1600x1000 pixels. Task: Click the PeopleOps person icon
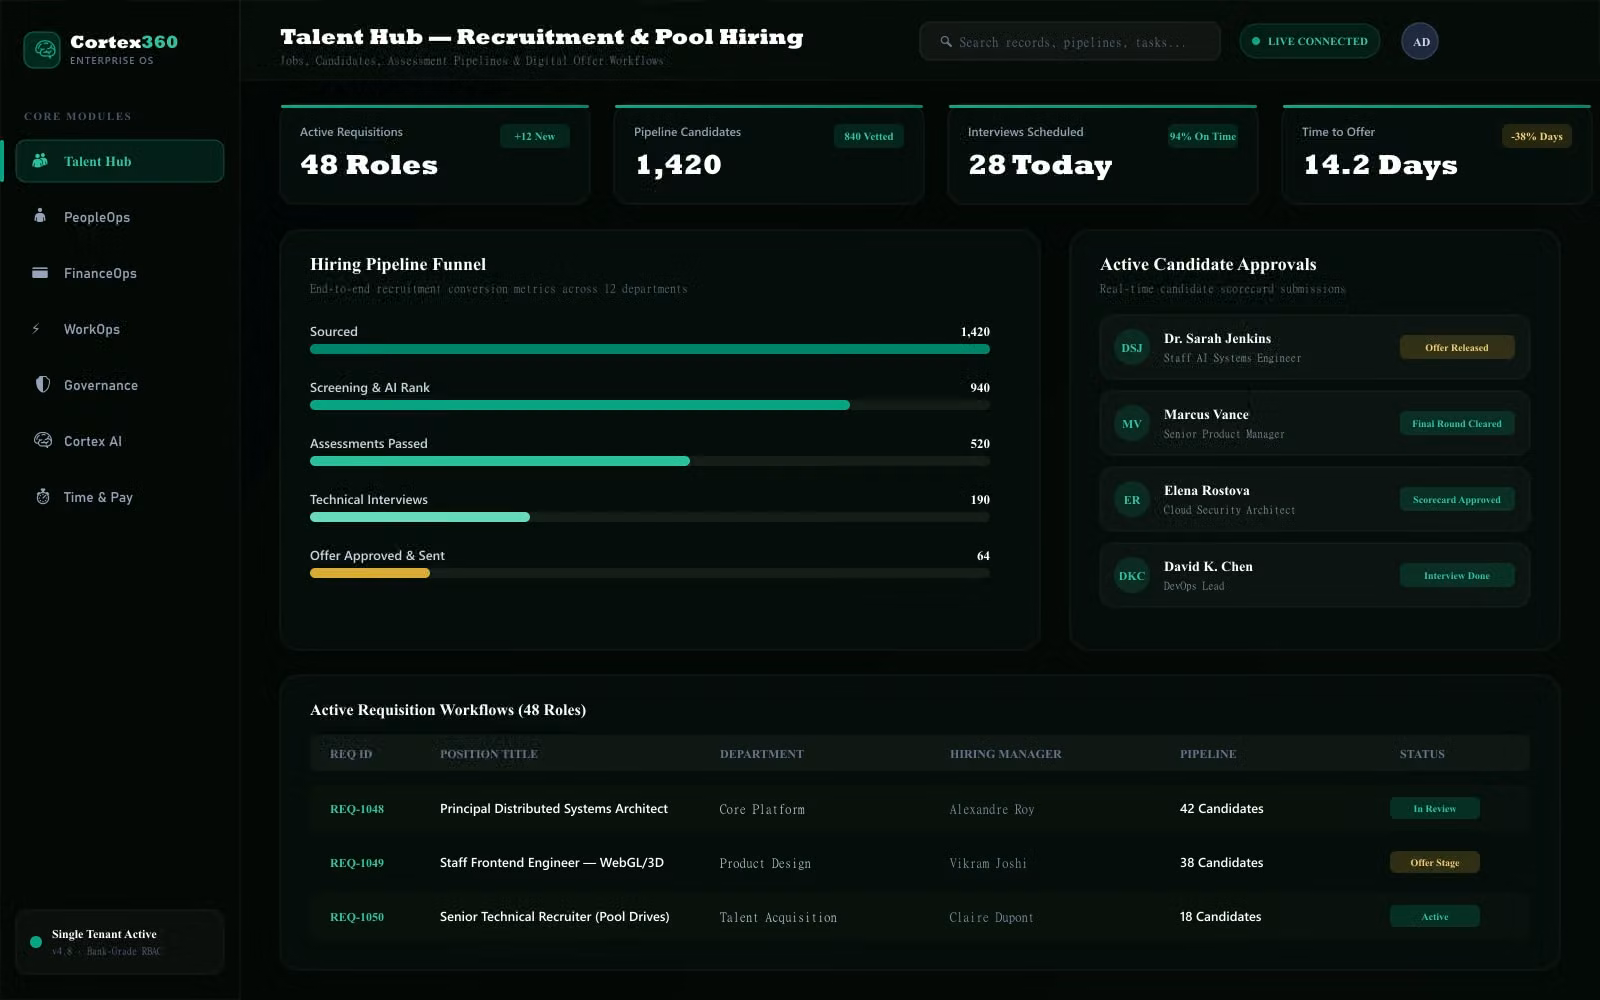pos(40,216)
